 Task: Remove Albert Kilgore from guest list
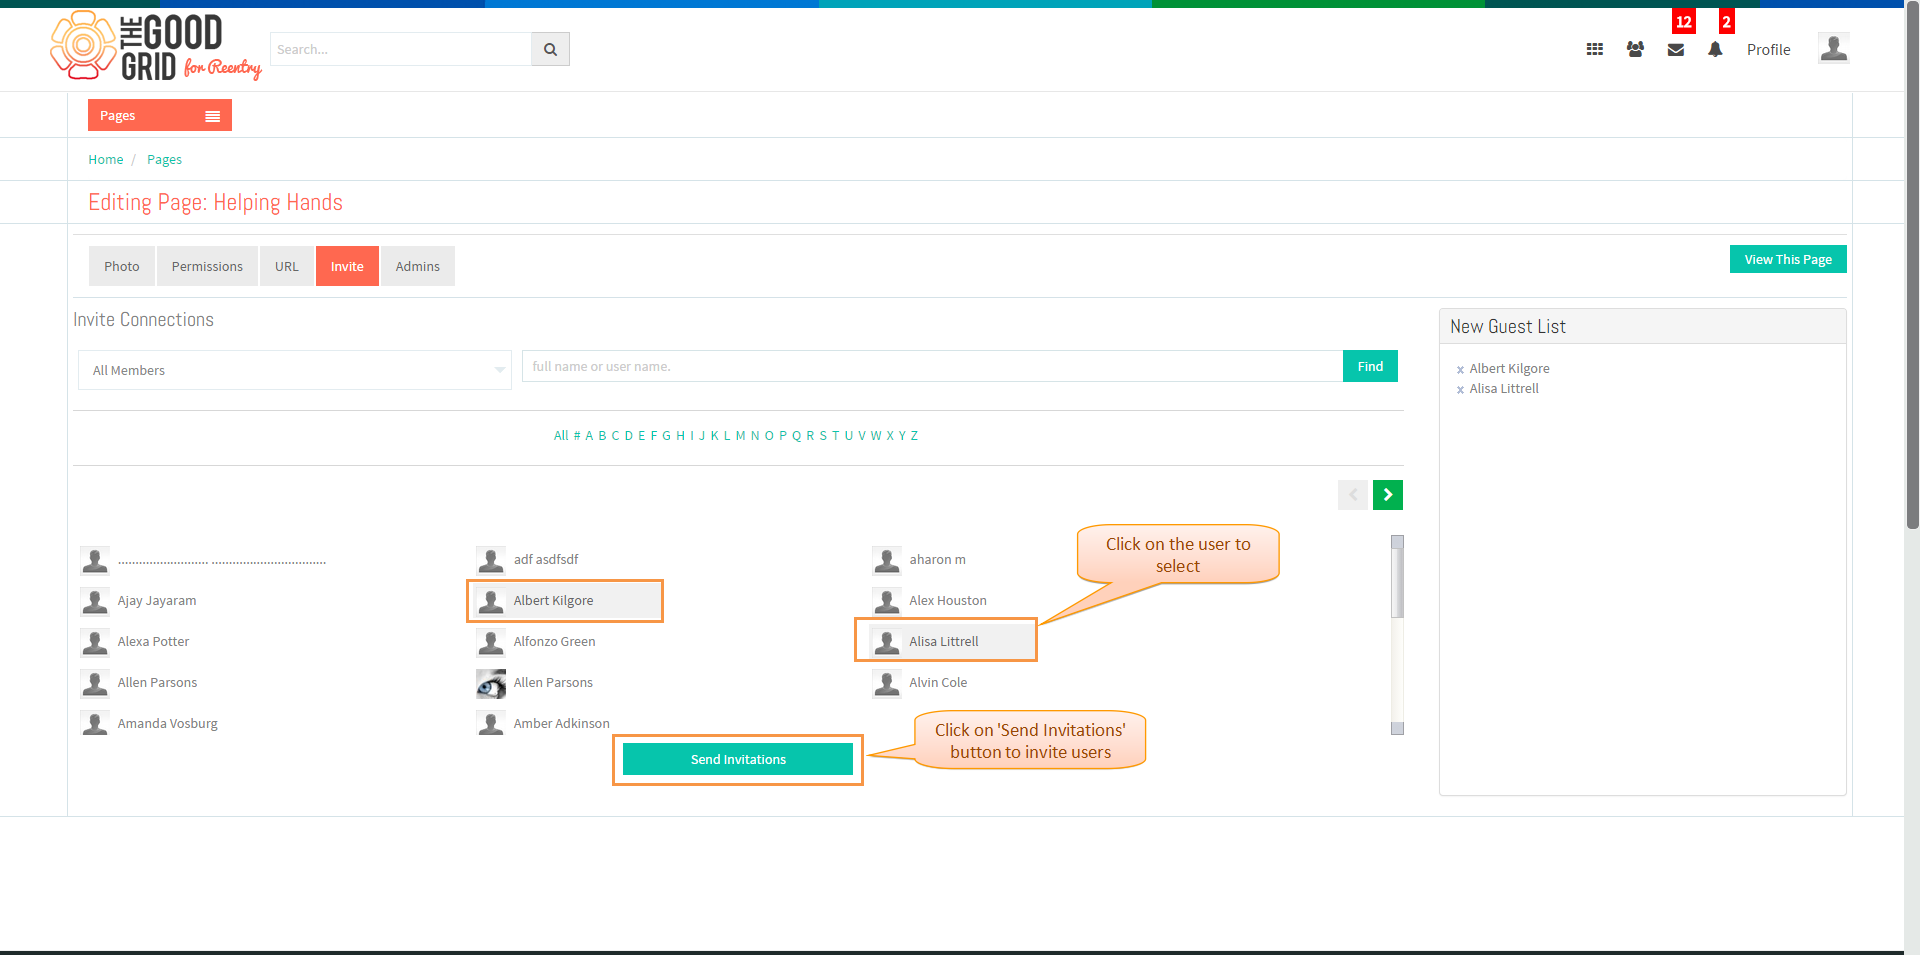1460,370
